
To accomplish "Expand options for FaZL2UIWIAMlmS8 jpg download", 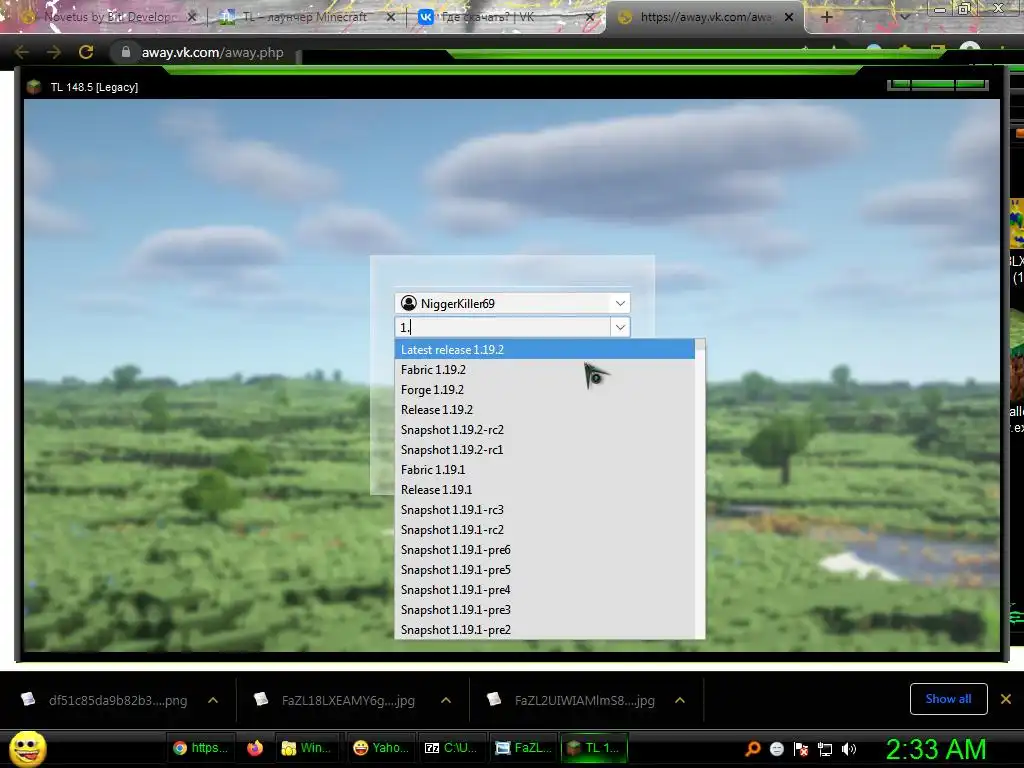I will click(680, 700).
